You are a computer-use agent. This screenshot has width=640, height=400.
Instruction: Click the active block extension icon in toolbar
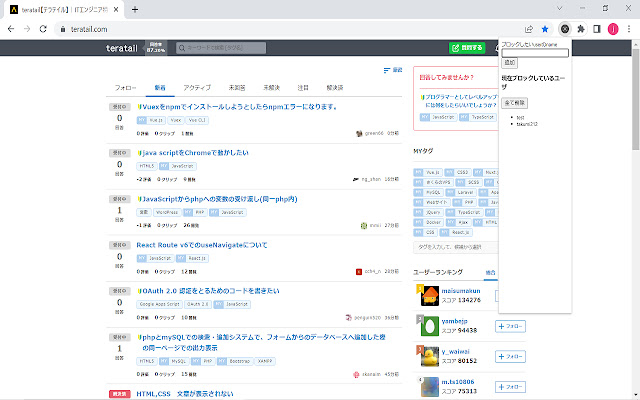(x=565, y=29)
